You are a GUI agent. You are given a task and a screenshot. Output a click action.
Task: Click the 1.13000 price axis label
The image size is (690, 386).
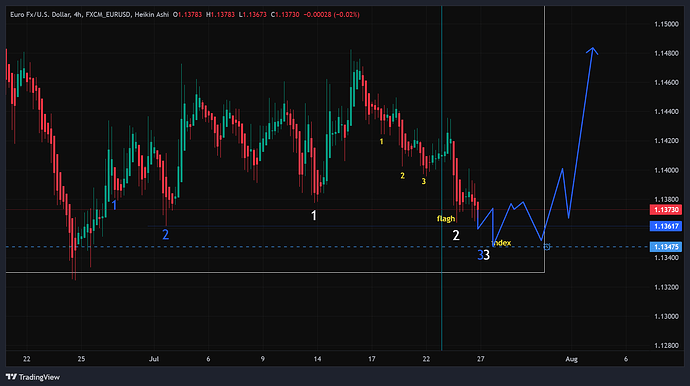[x=666, y=316]
